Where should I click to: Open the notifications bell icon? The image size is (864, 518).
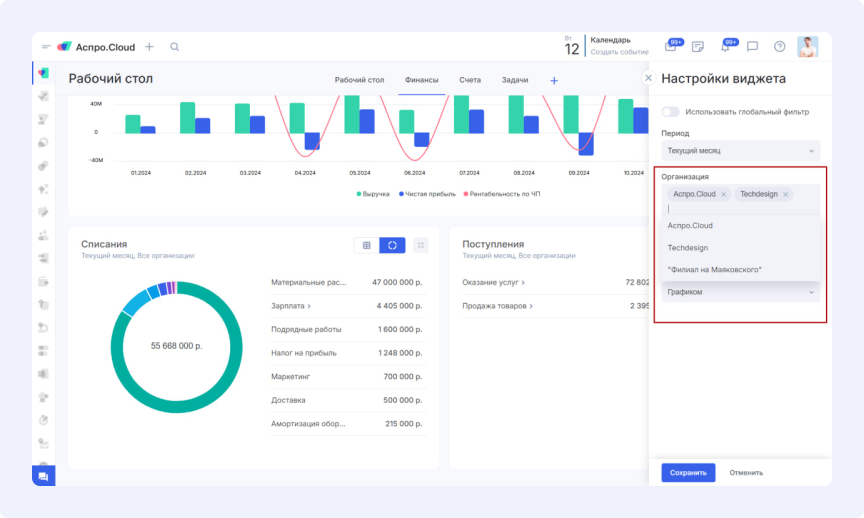tap(726, 47)
